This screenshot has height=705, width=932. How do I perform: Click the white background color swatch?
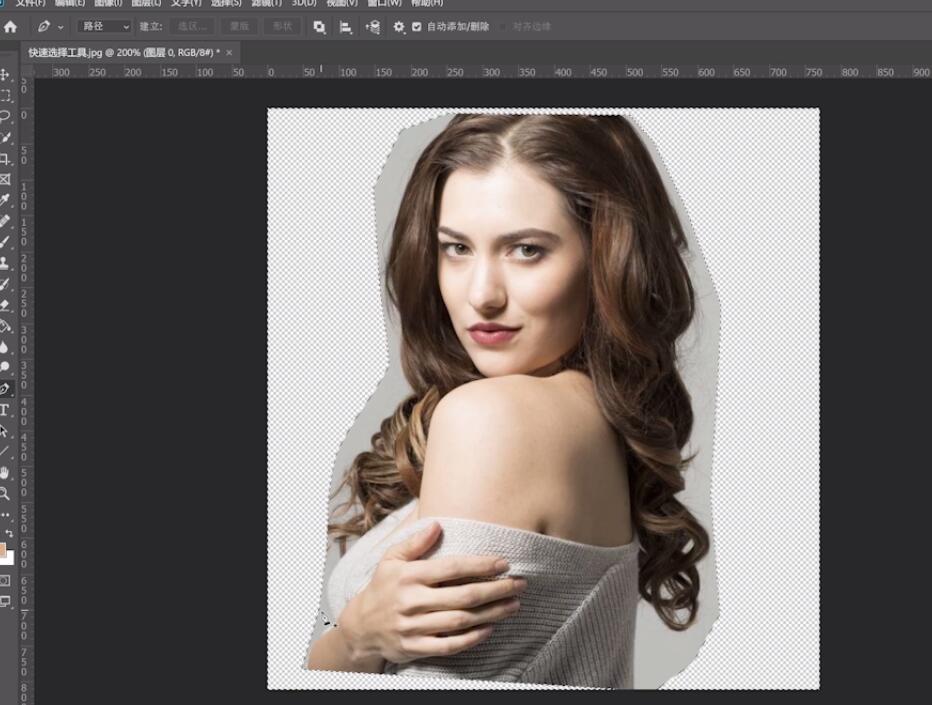pos(10,559)
